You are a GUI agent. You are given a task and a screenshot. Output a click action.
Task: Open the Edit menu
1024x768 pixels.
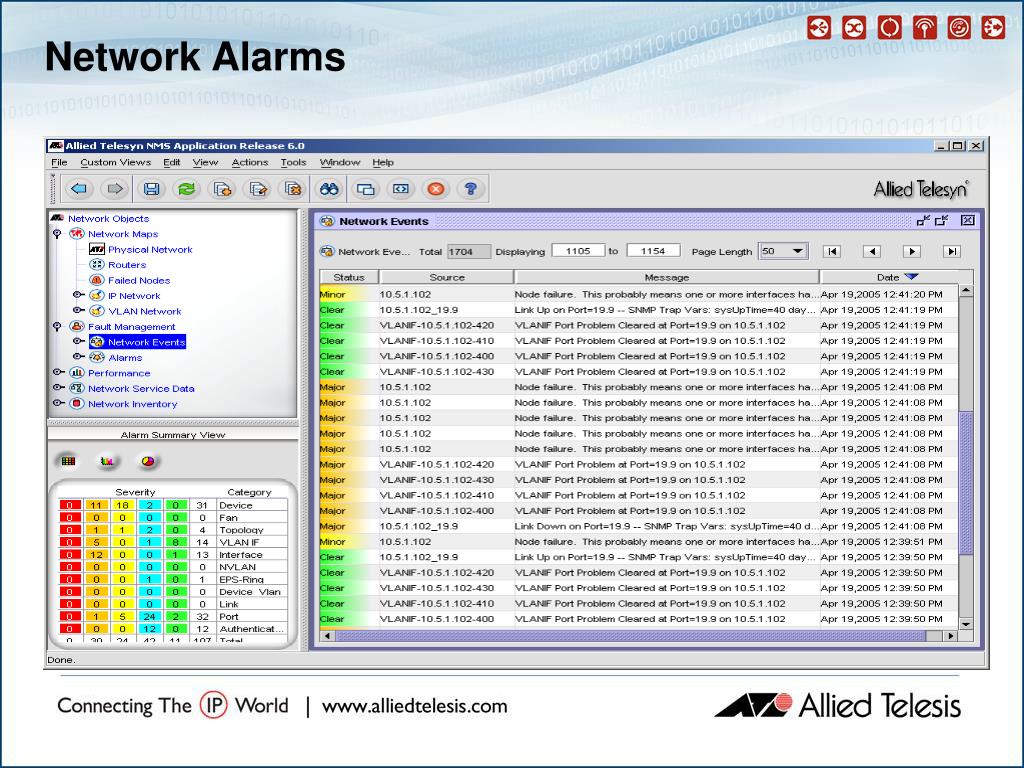(x=172, y=162)
